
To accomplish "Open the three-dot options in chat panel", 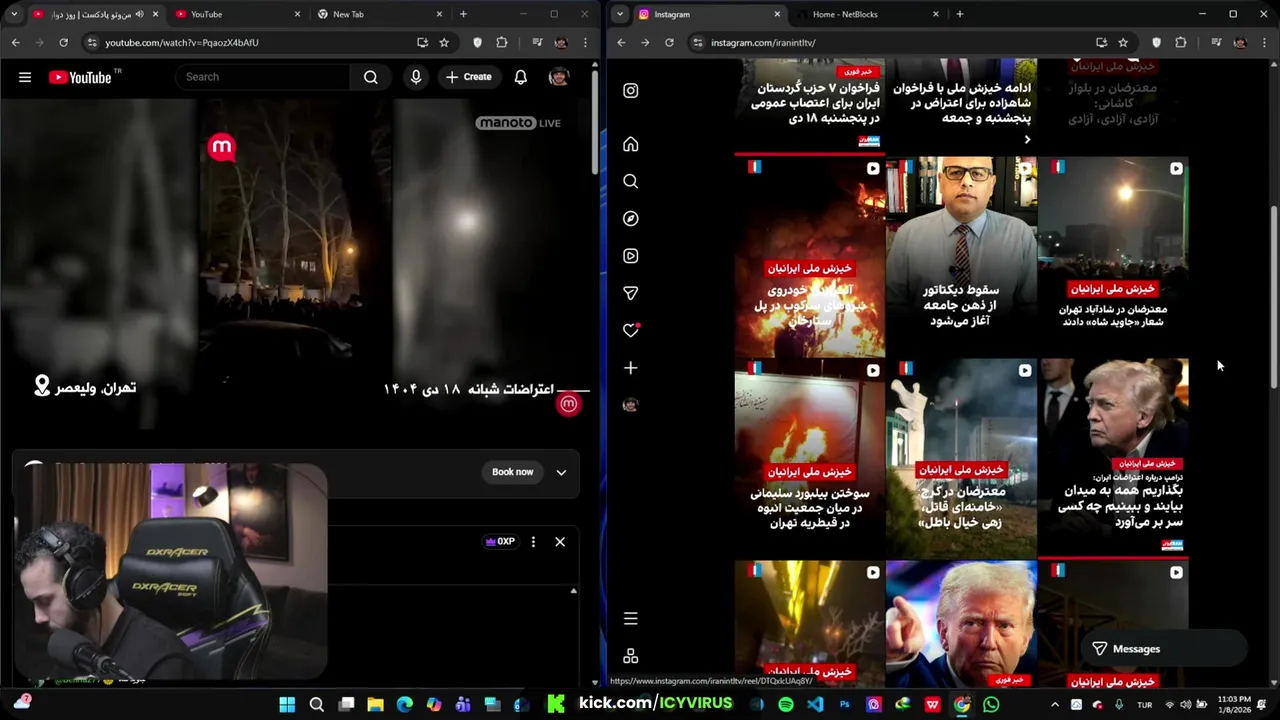I will [533, 542].
